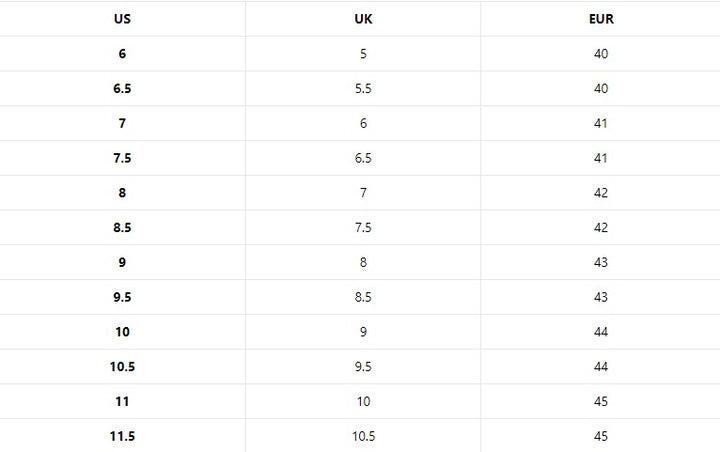Select UK size 5.5 cell
Viewport: 720px width, 452px height.
(x=363, y=89)
